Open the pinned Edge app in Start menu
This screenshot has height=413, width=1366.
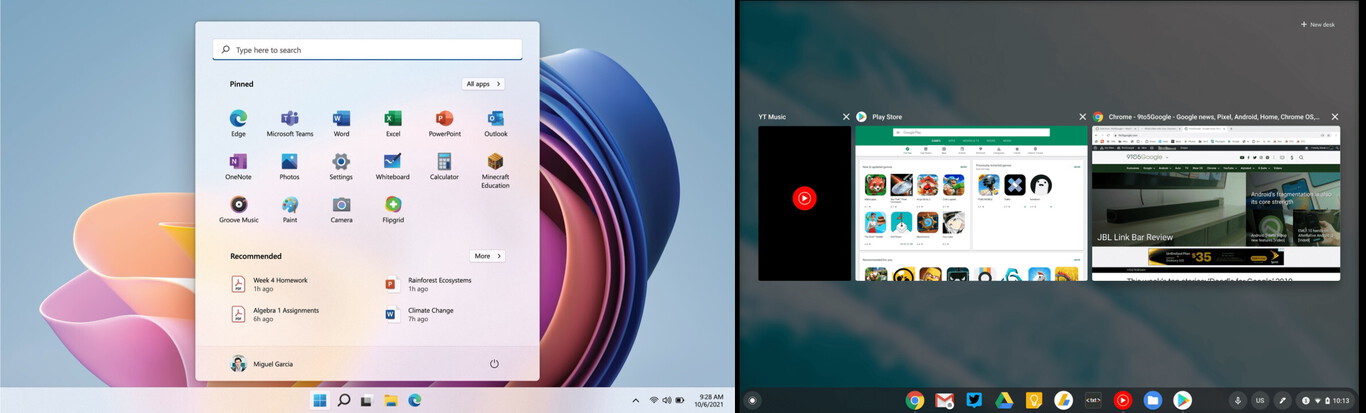click(x=238, y=123)
